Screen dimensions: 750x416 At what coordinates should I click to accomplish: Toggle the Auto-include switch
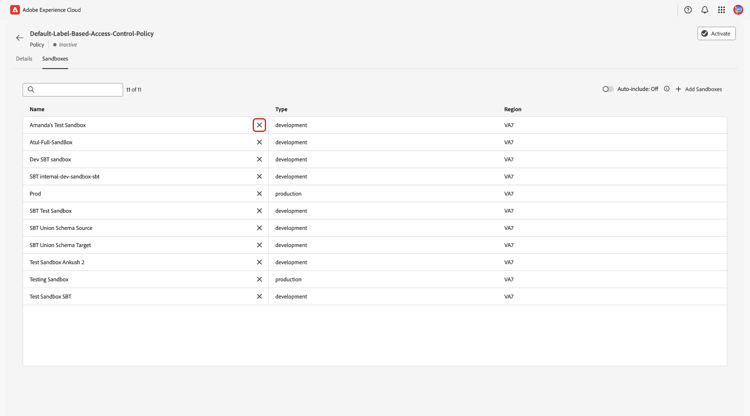[607, 89]
